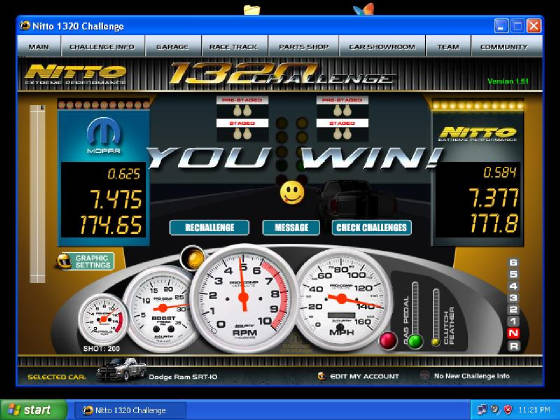Open the TEAM tab
Viewport: 560px width, 420px height.
pyautogui.click(x=448, y=46)
